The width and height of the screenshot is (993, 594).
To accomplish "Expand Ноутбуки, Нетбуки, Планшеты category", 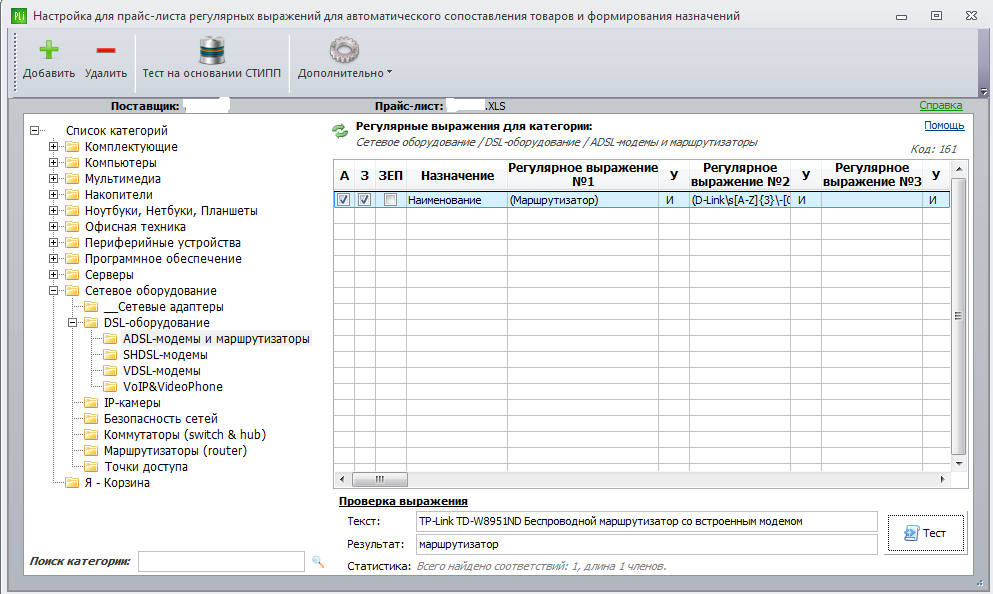I will click(53, 211).
